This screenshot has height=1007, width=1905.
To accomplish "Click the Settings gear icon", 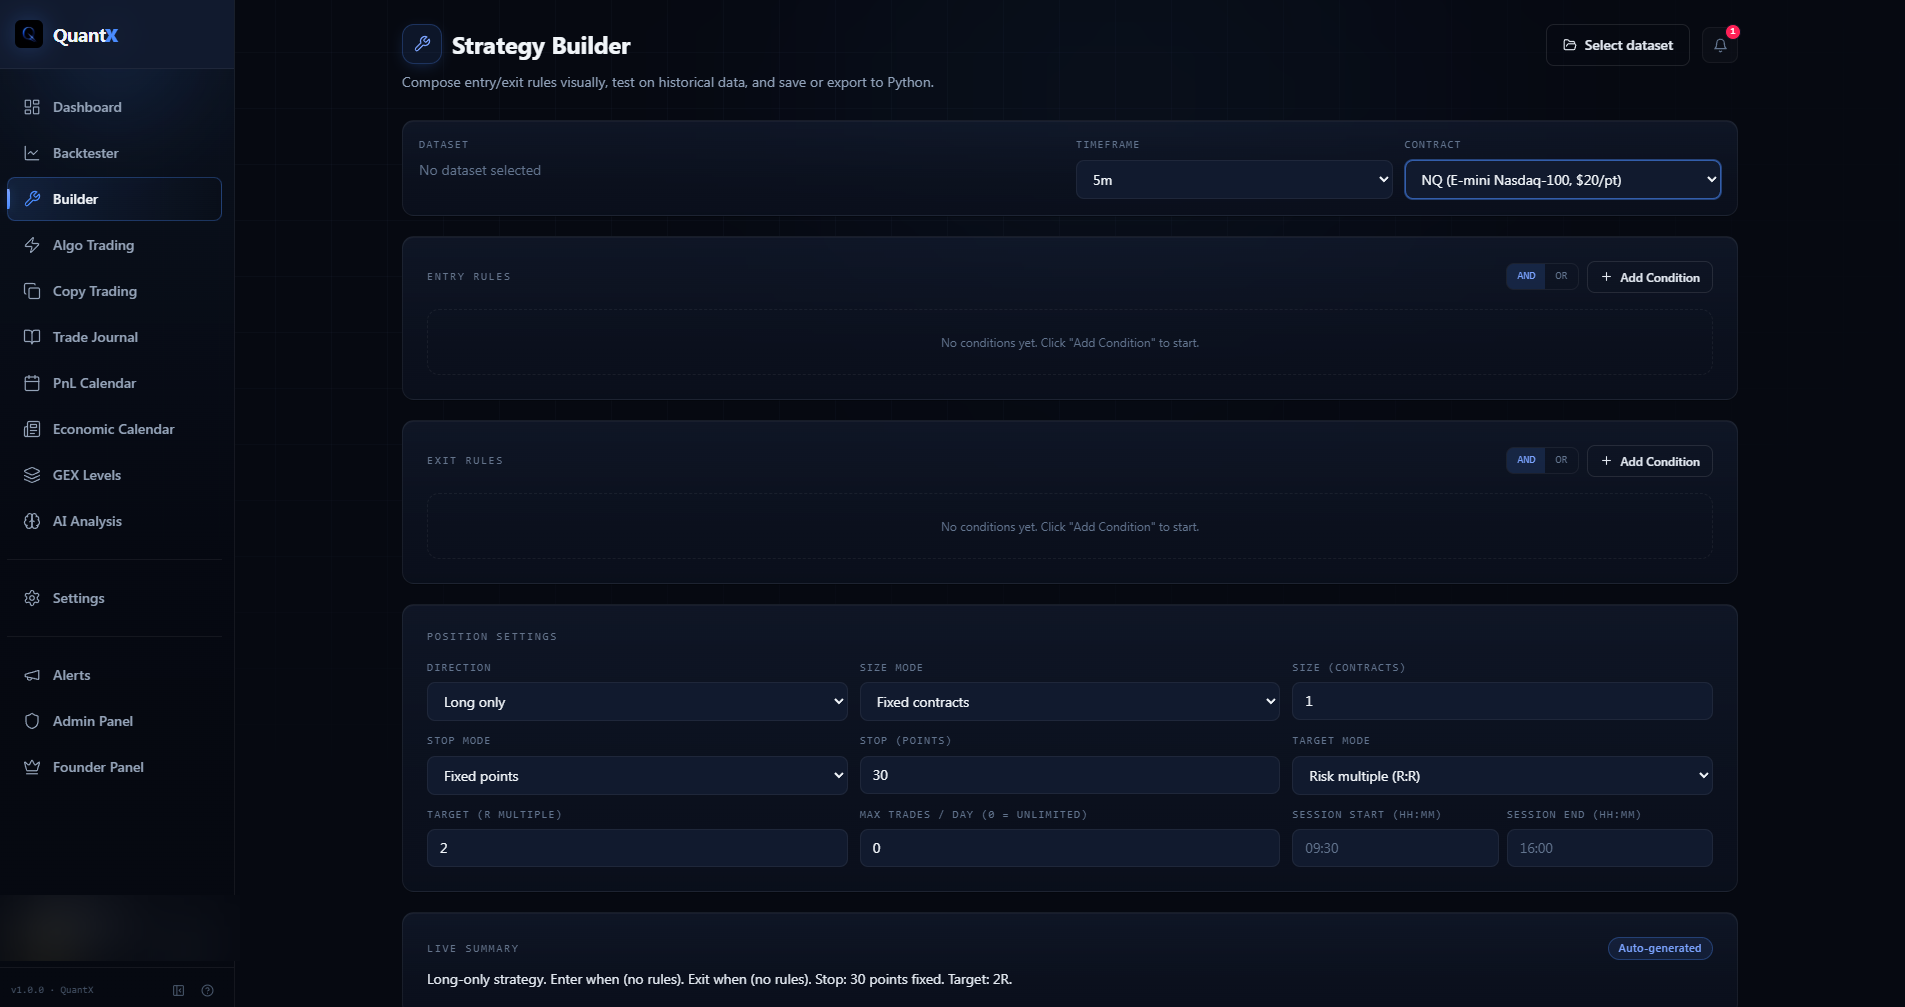I will [32, 598].
